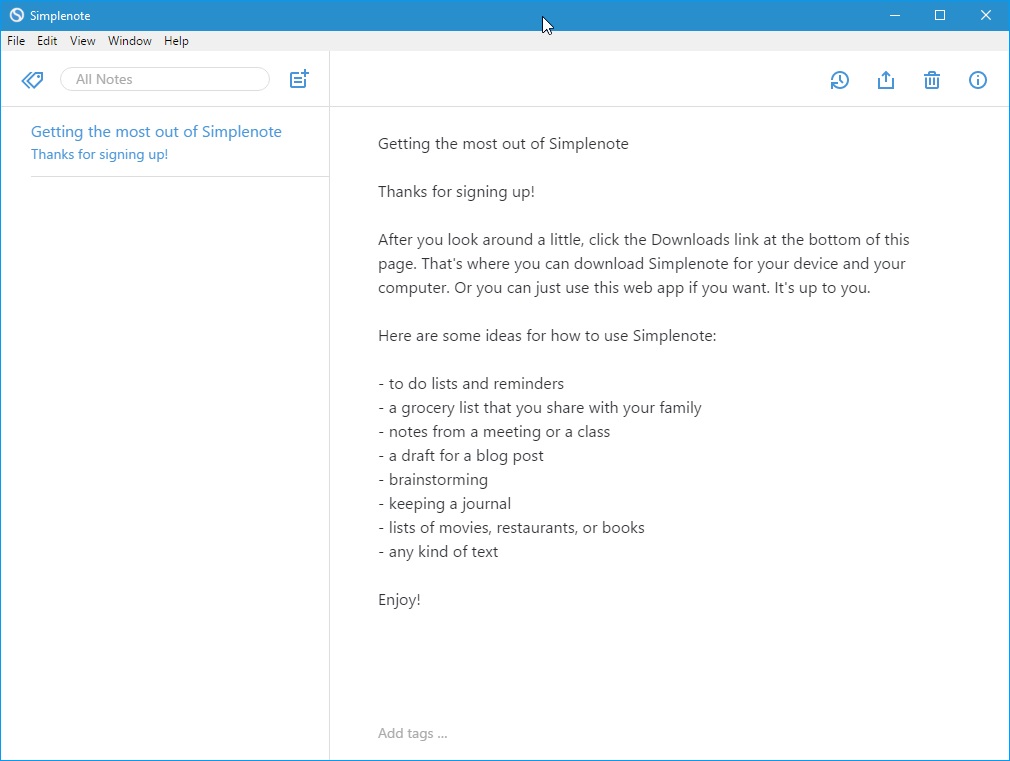Click the 'keeping a journal' line
The height and width of the screenshot is (761, 1010).
(444, 504)
